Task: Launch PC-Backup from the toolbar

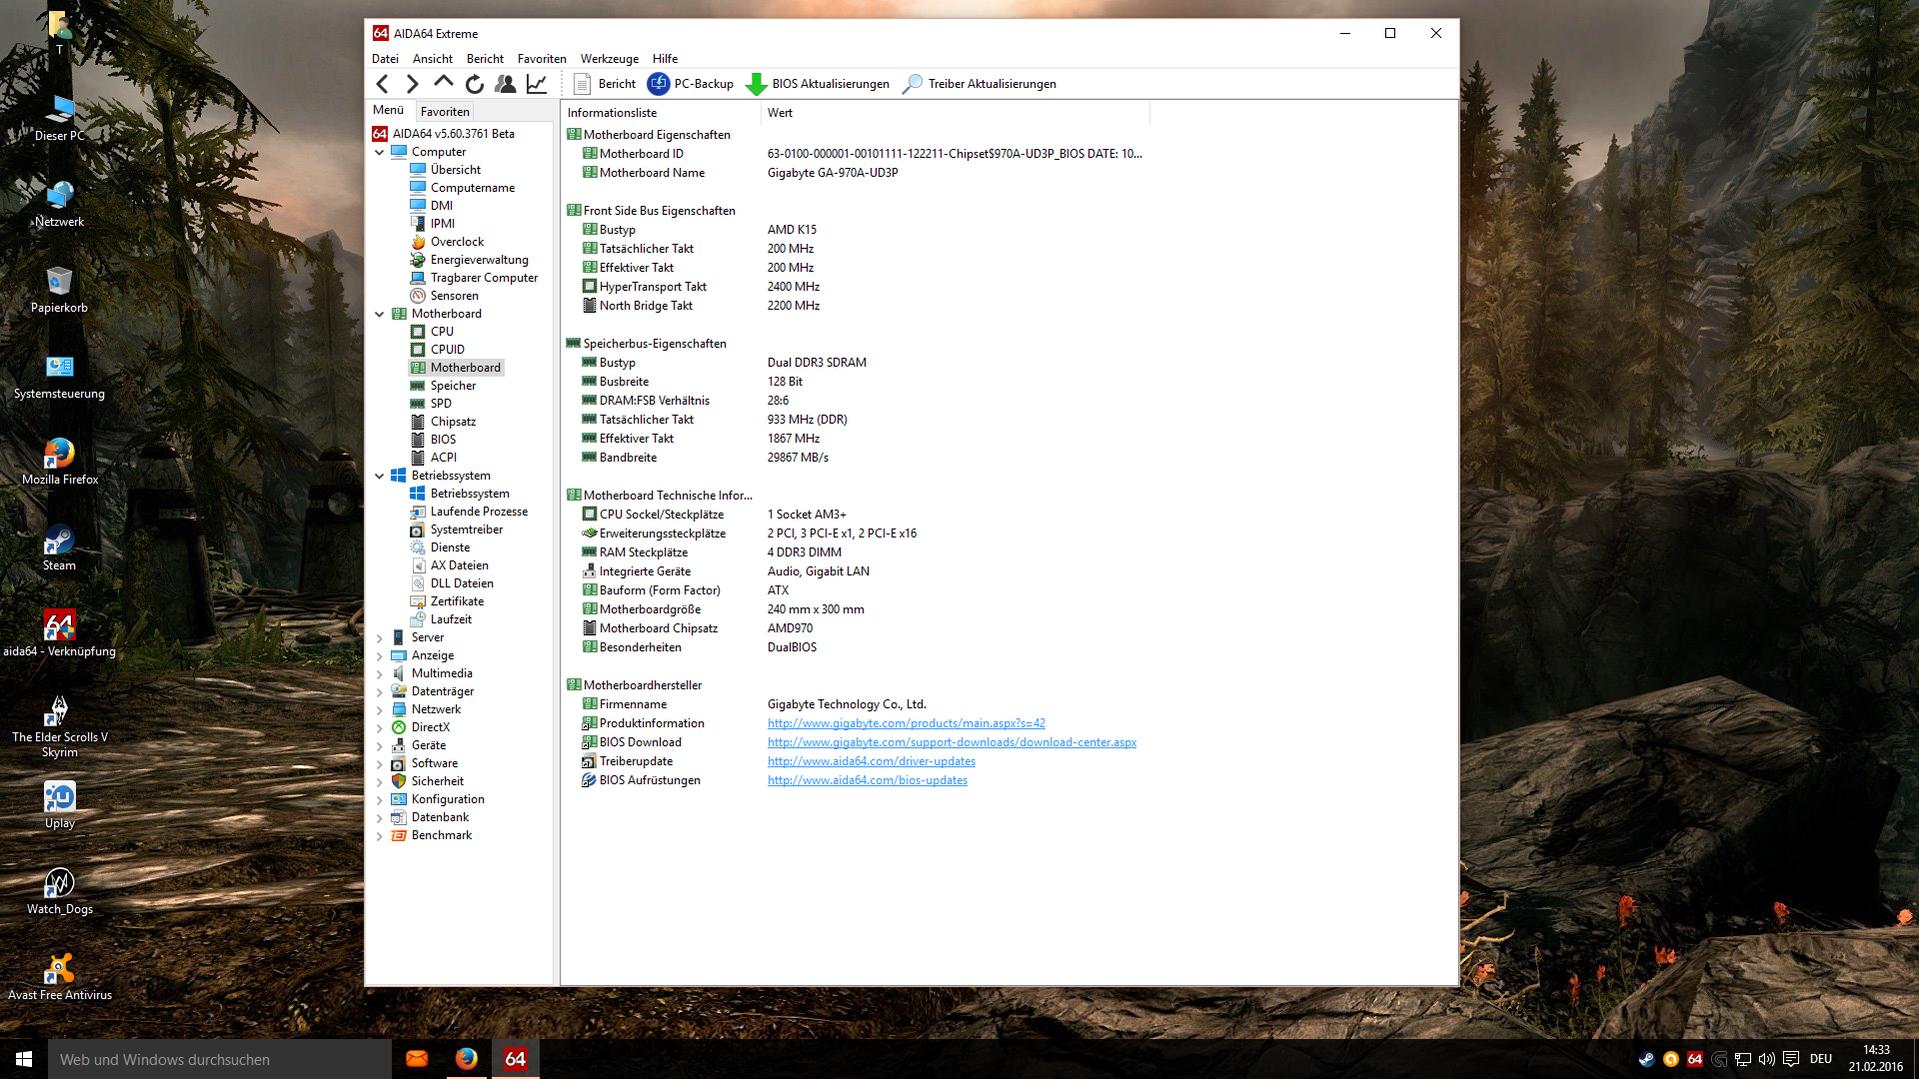Action: (690, 84)
